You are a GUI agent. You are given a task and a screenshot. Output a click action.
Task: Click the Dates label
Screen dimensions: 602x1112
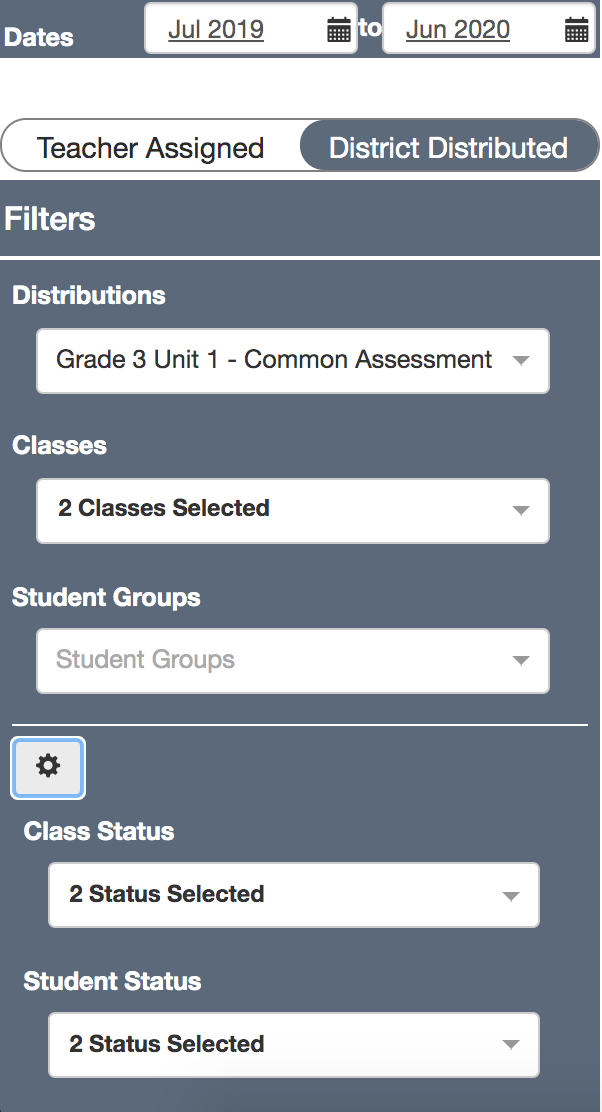click(x=39, y=38)
